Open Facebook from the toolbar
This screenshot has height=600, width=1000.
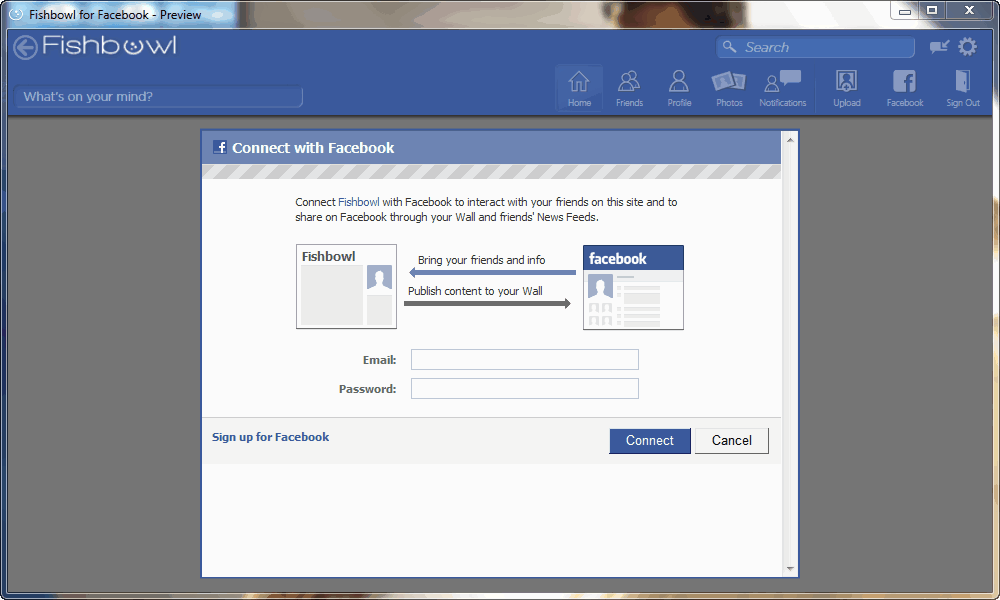904,88
